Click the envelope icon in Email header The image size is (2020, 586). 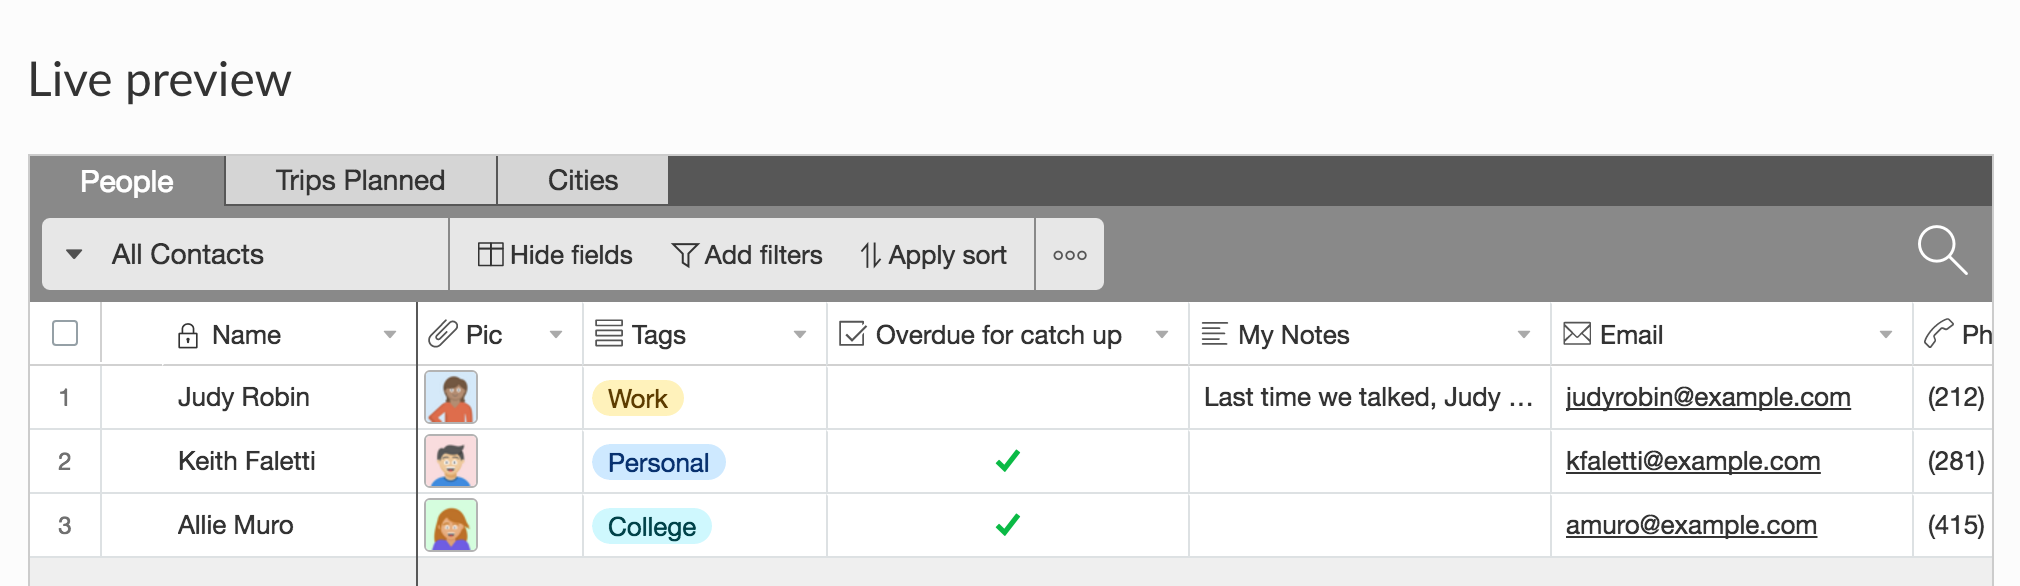[1576, 334]
